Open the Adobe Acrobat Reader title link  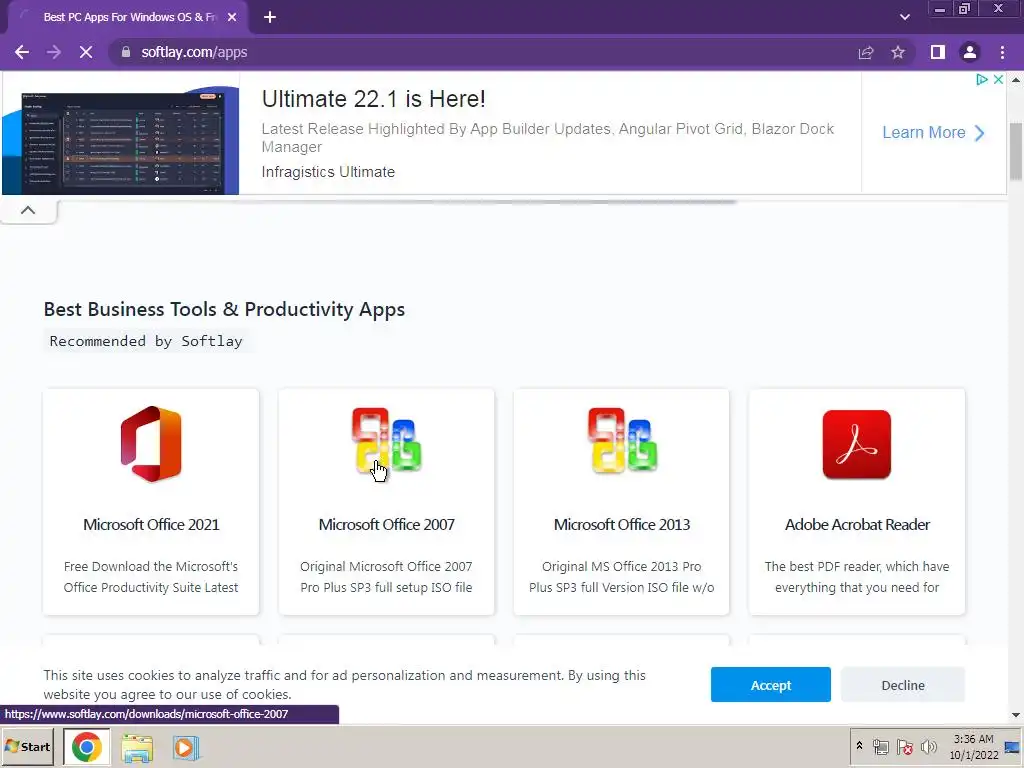coord(857,524)
